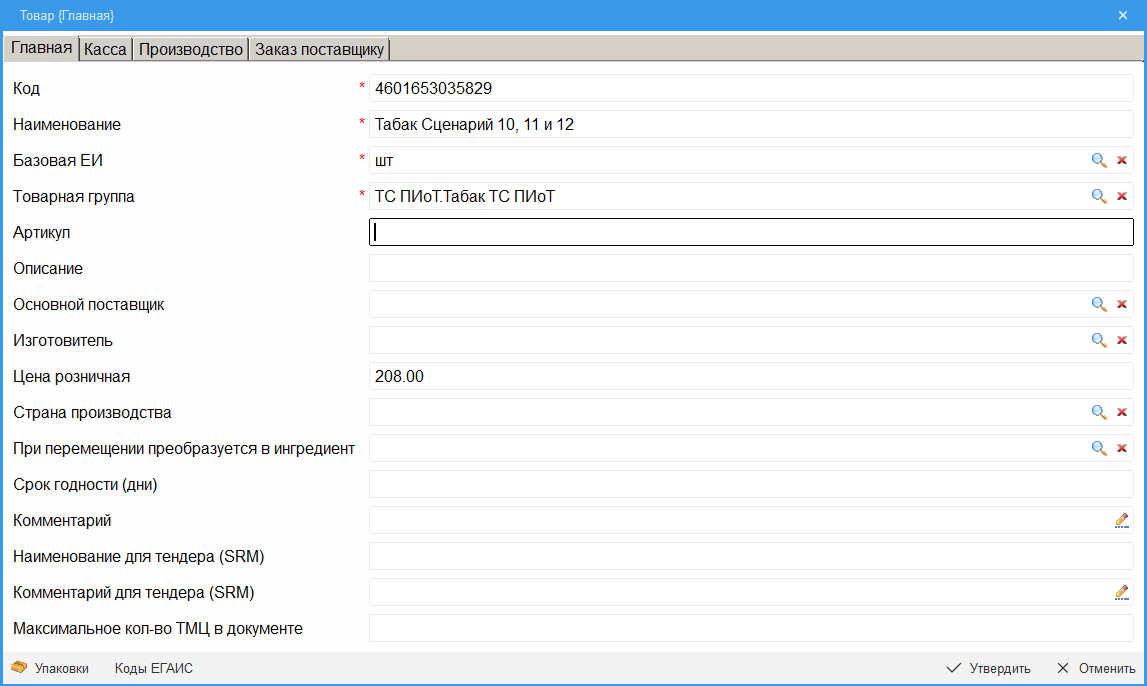Switch to the Касса tab
The height and width of the screenshot is (686, 1147).
(x=105, y=49)
